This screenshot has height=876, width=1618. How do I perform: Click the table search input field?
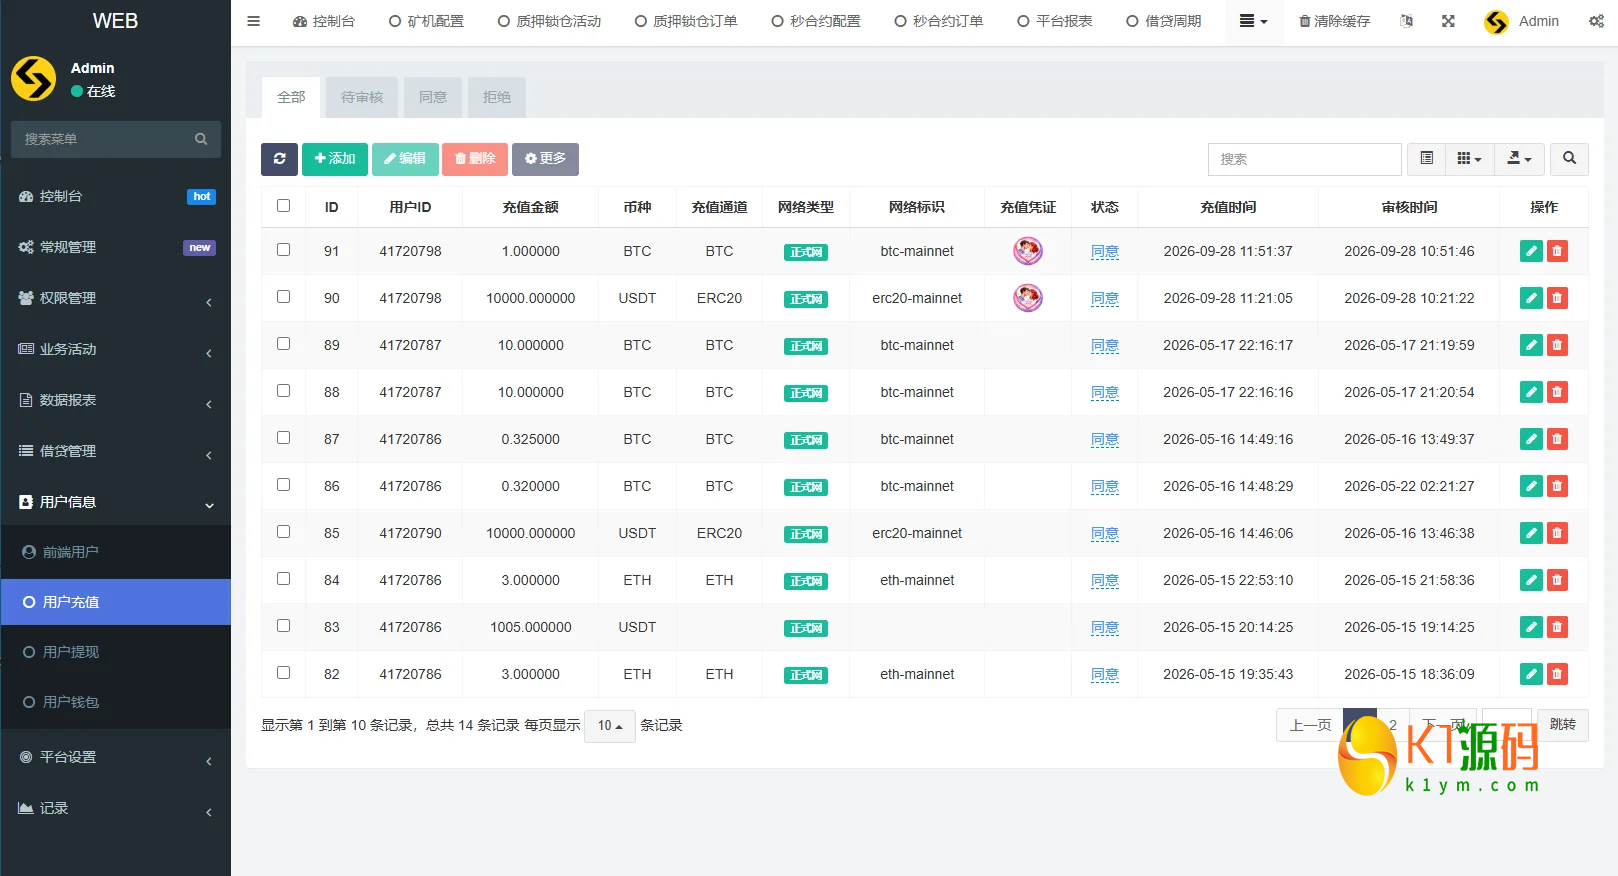pos(1304,159)
